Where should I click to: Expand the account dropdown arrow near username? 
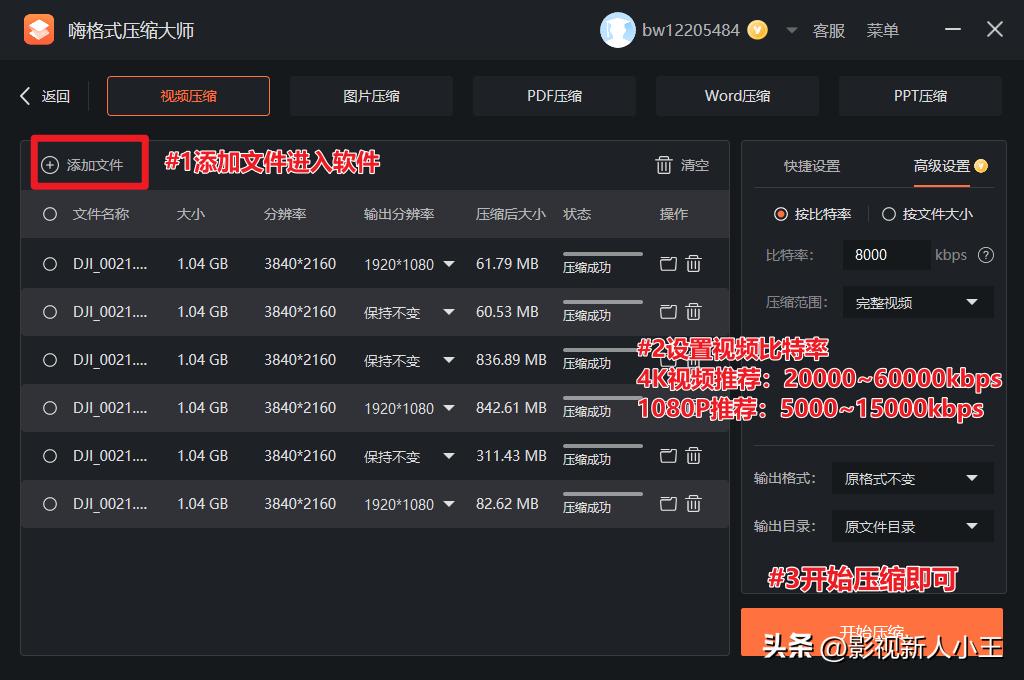(x=792, y=30)
